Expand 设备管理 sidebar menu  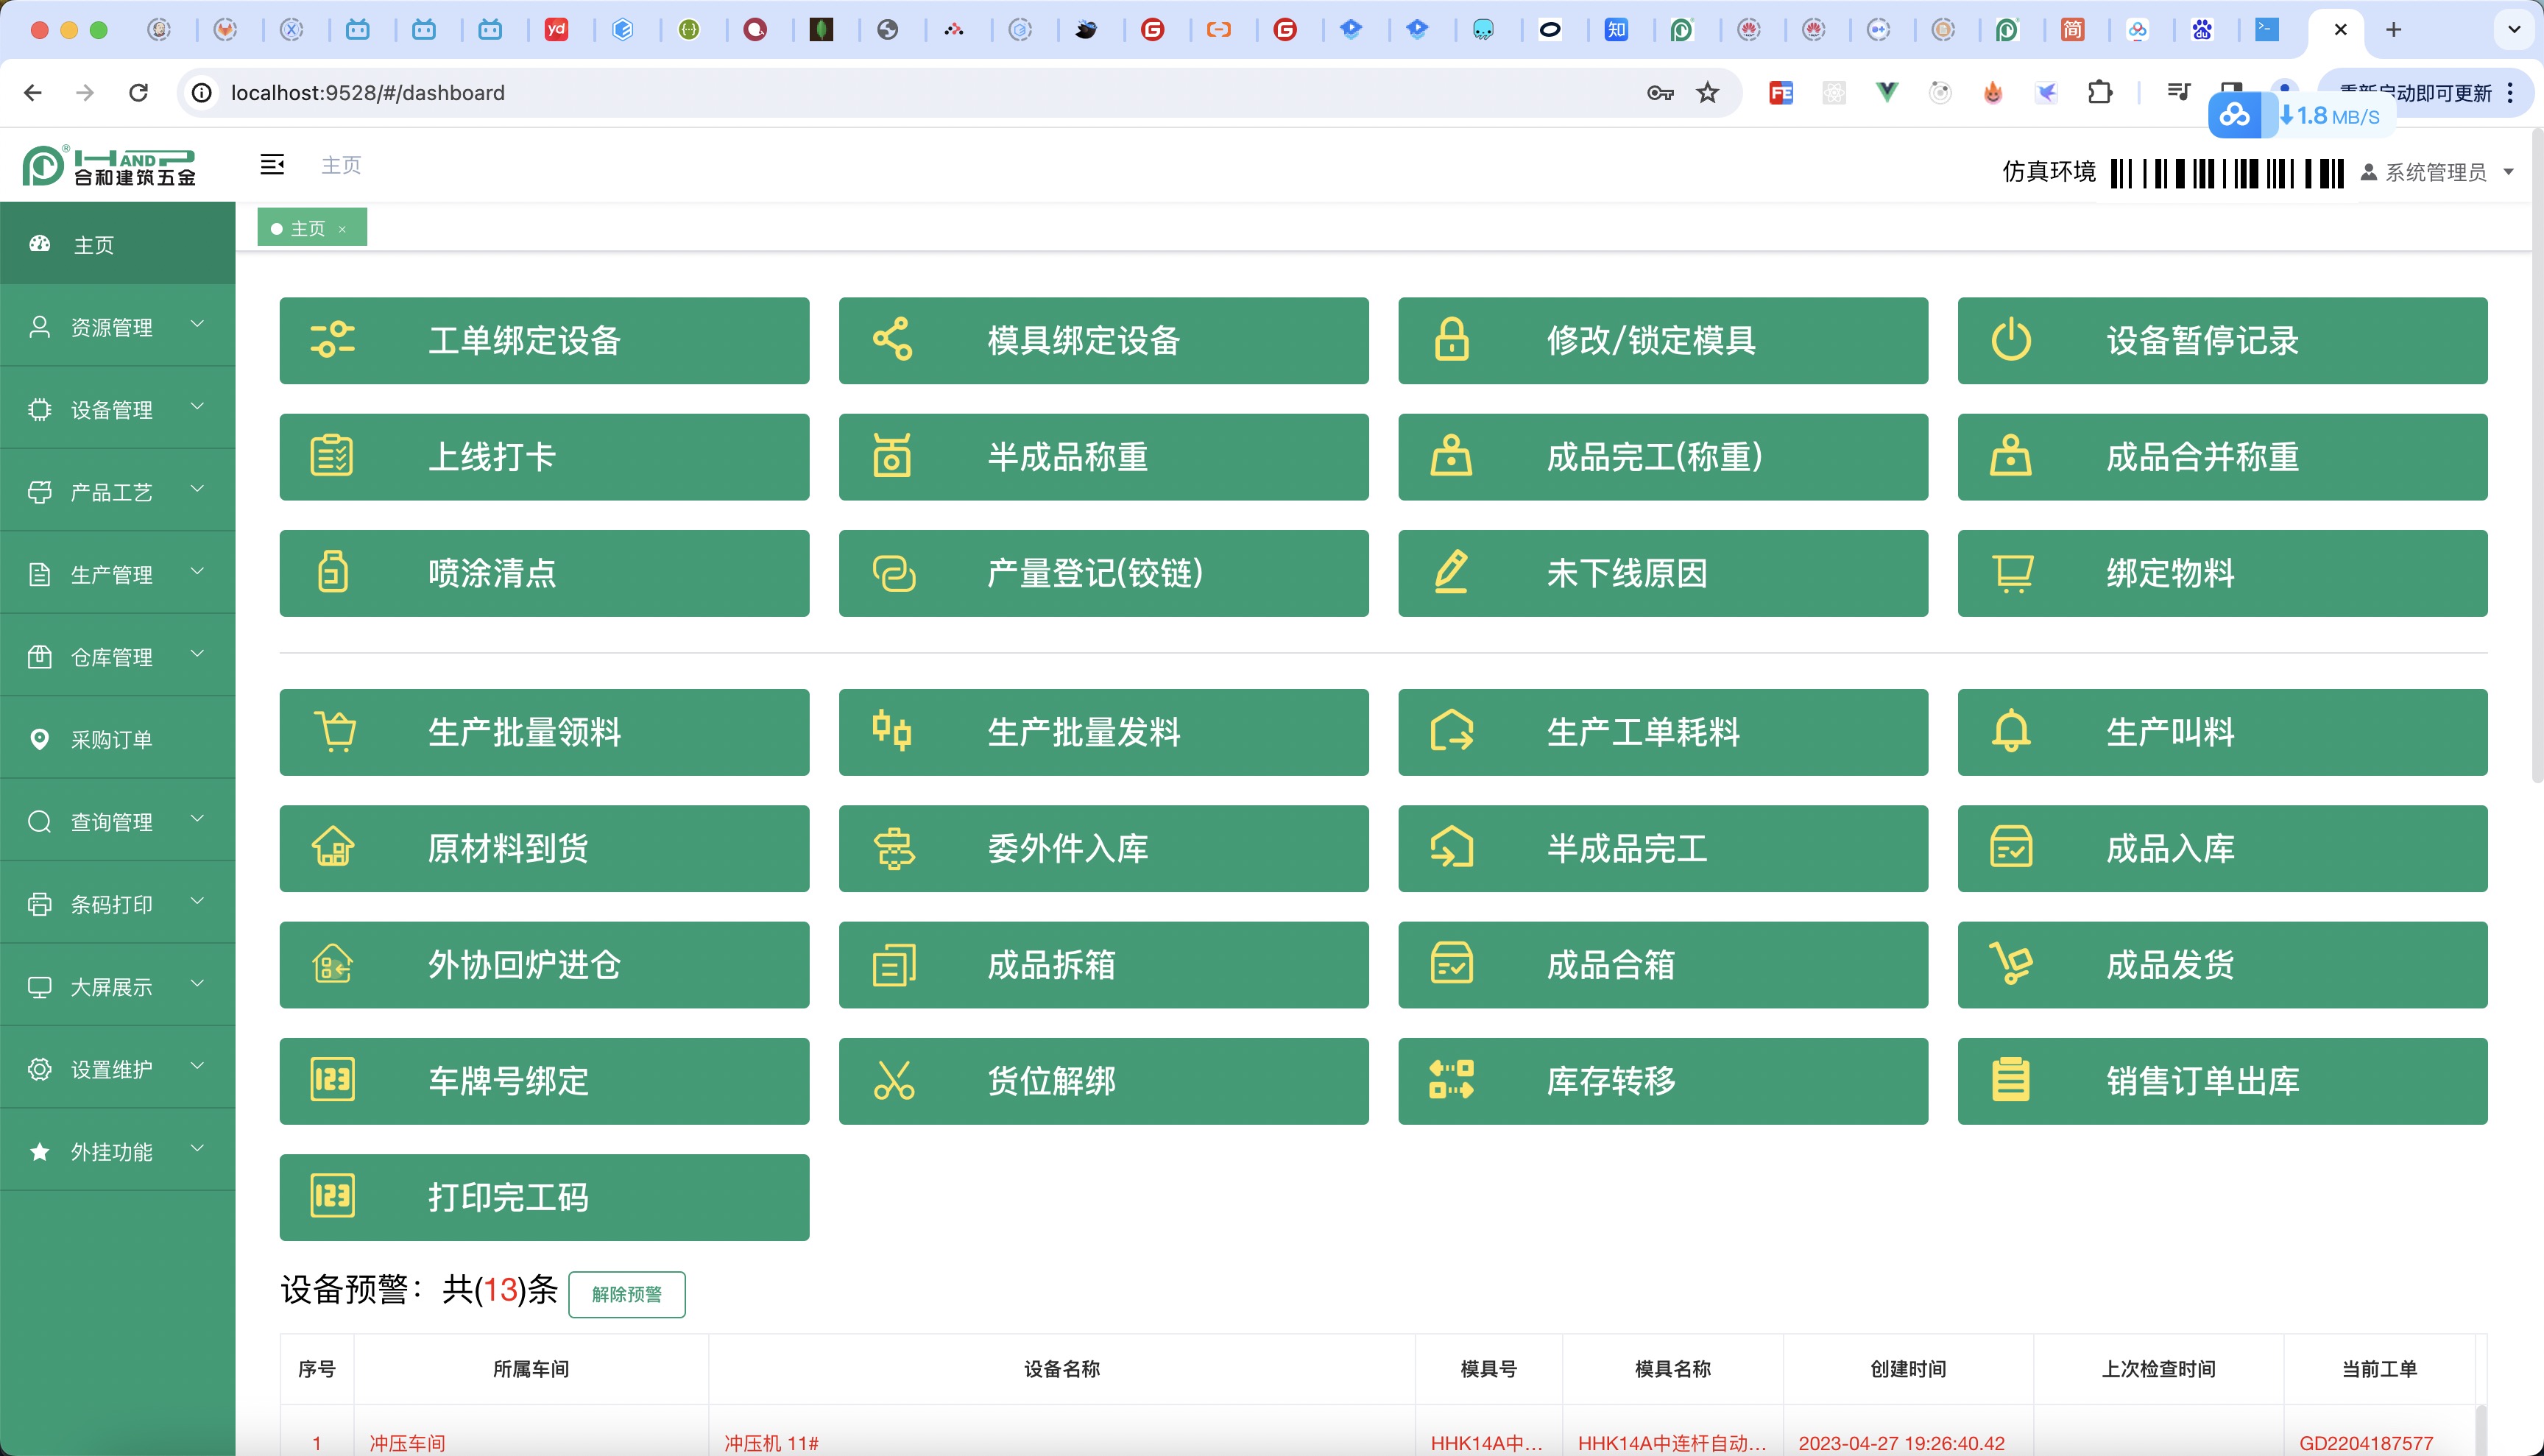coord(117,408)
